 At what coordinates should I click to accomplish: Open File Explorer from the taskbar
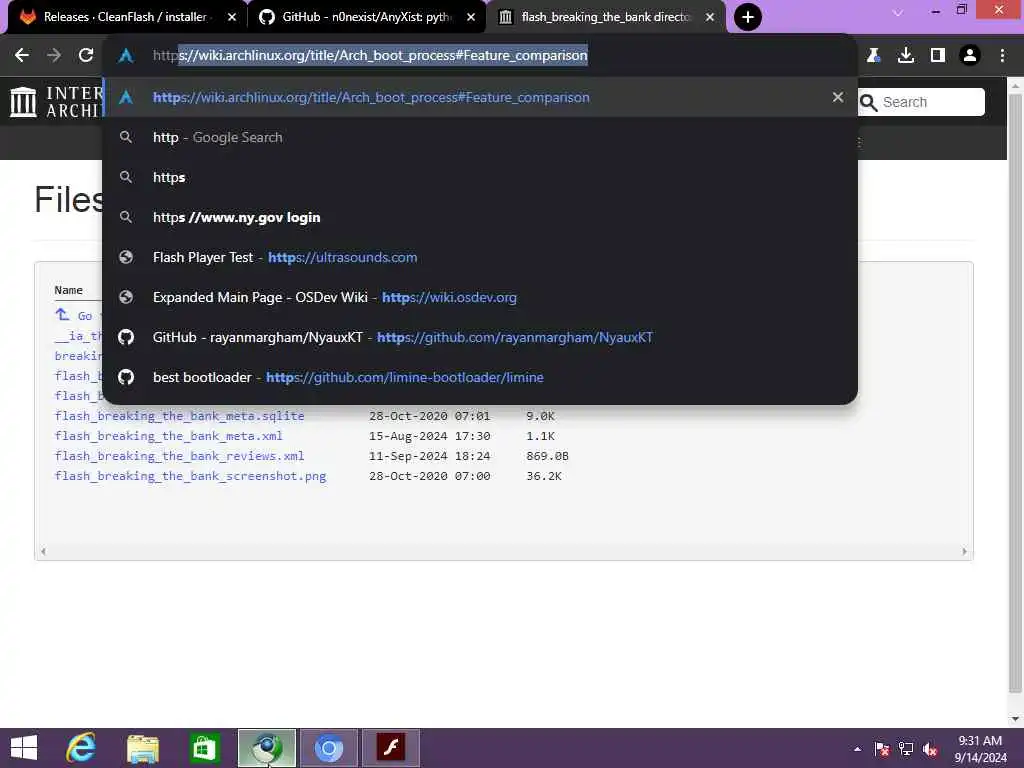[x=143, y=748]
